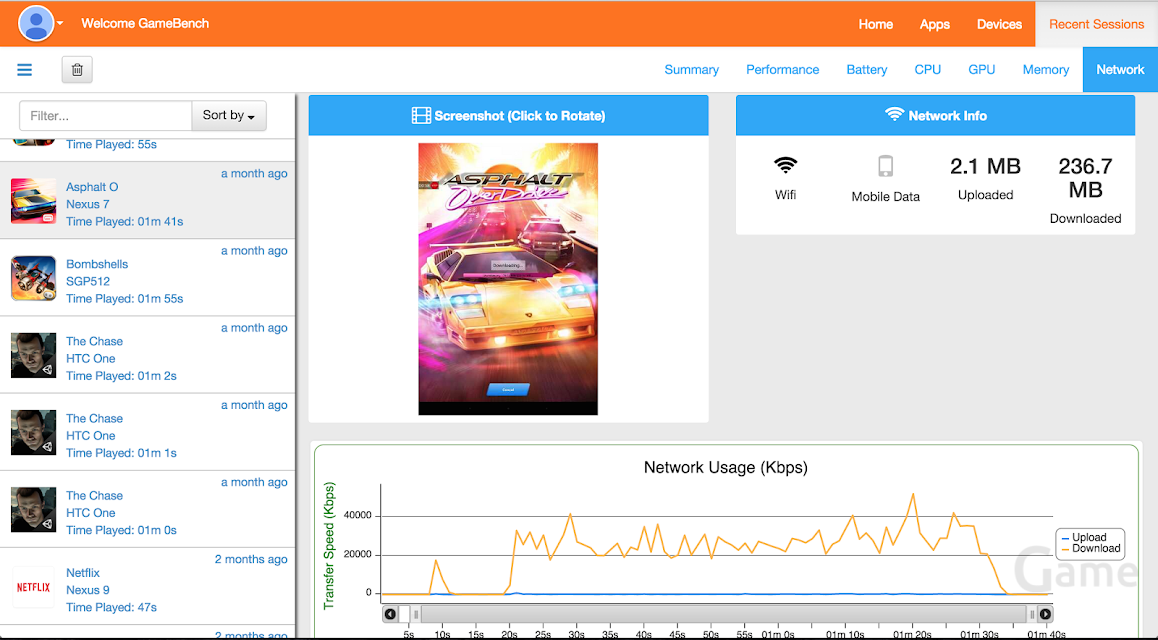
Task: Select the Asphalt O Nexus 7 session
Action: click(x=148, y=200)
